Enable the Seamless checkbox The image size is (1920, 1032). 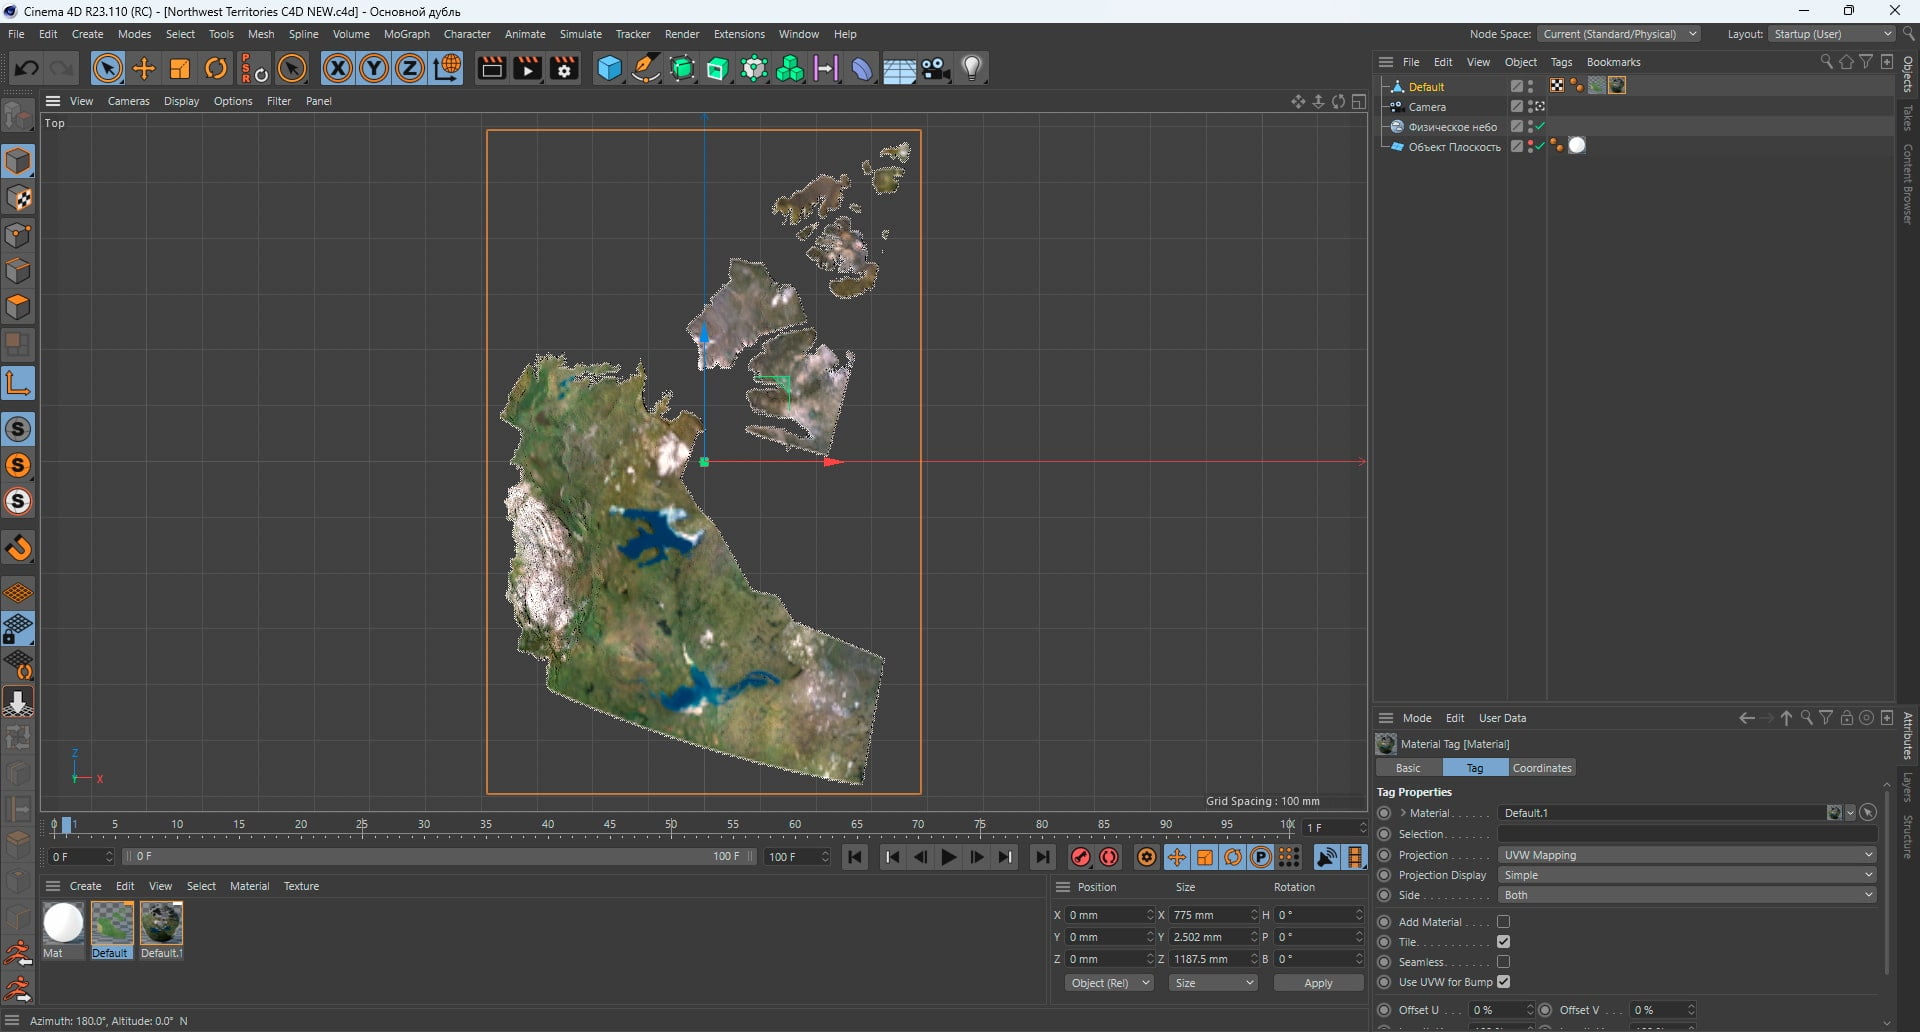pyautogui.click(x=1503, y=962)
